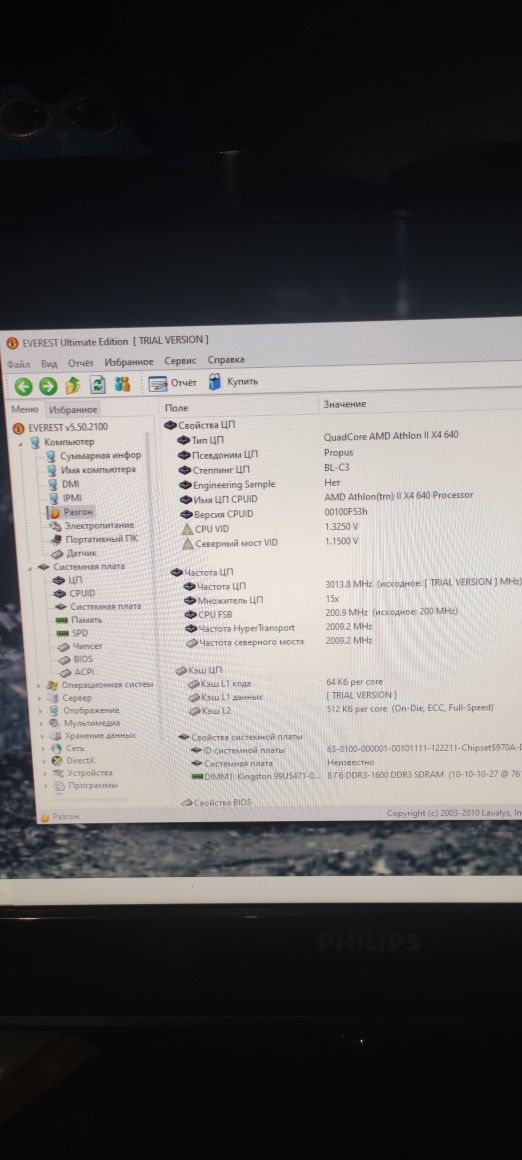Expand the DirectX tree node
The width and height of the screenshot is (522, 1160).
pyautogui.click(x=44, y=761)
